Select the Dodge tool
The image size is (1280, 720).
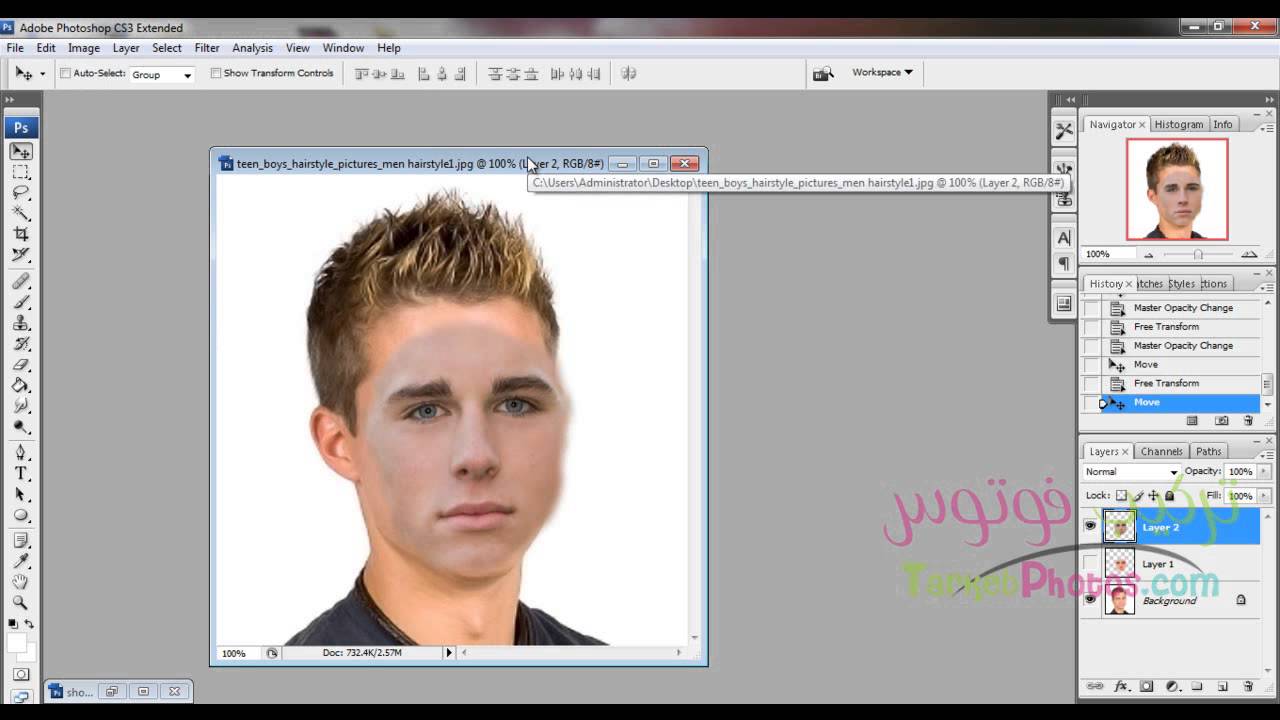[x=21, y=426]
